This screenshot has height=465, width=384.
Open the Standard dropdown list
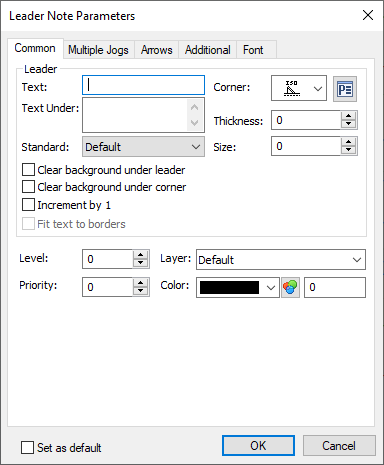pos(143,146)
